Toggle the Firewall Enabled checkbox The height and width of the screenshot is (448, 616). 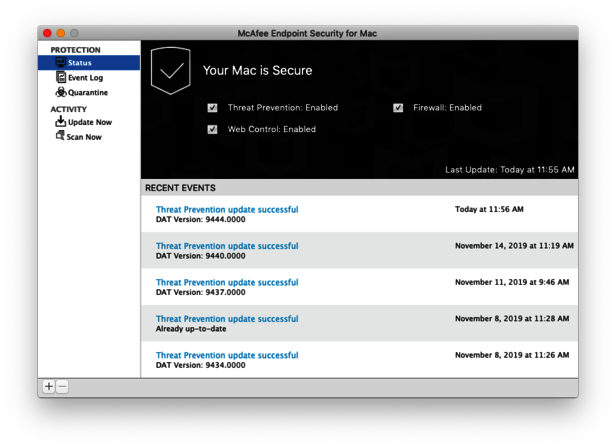pyautogui.click(x=398, y=108)
